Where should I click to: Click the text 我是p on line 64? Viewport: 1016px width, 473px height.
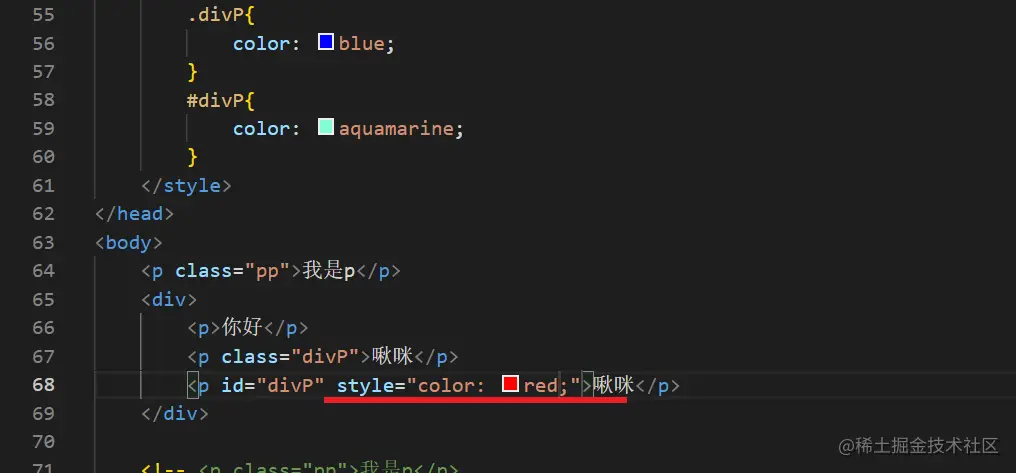(x=329, y=271)
